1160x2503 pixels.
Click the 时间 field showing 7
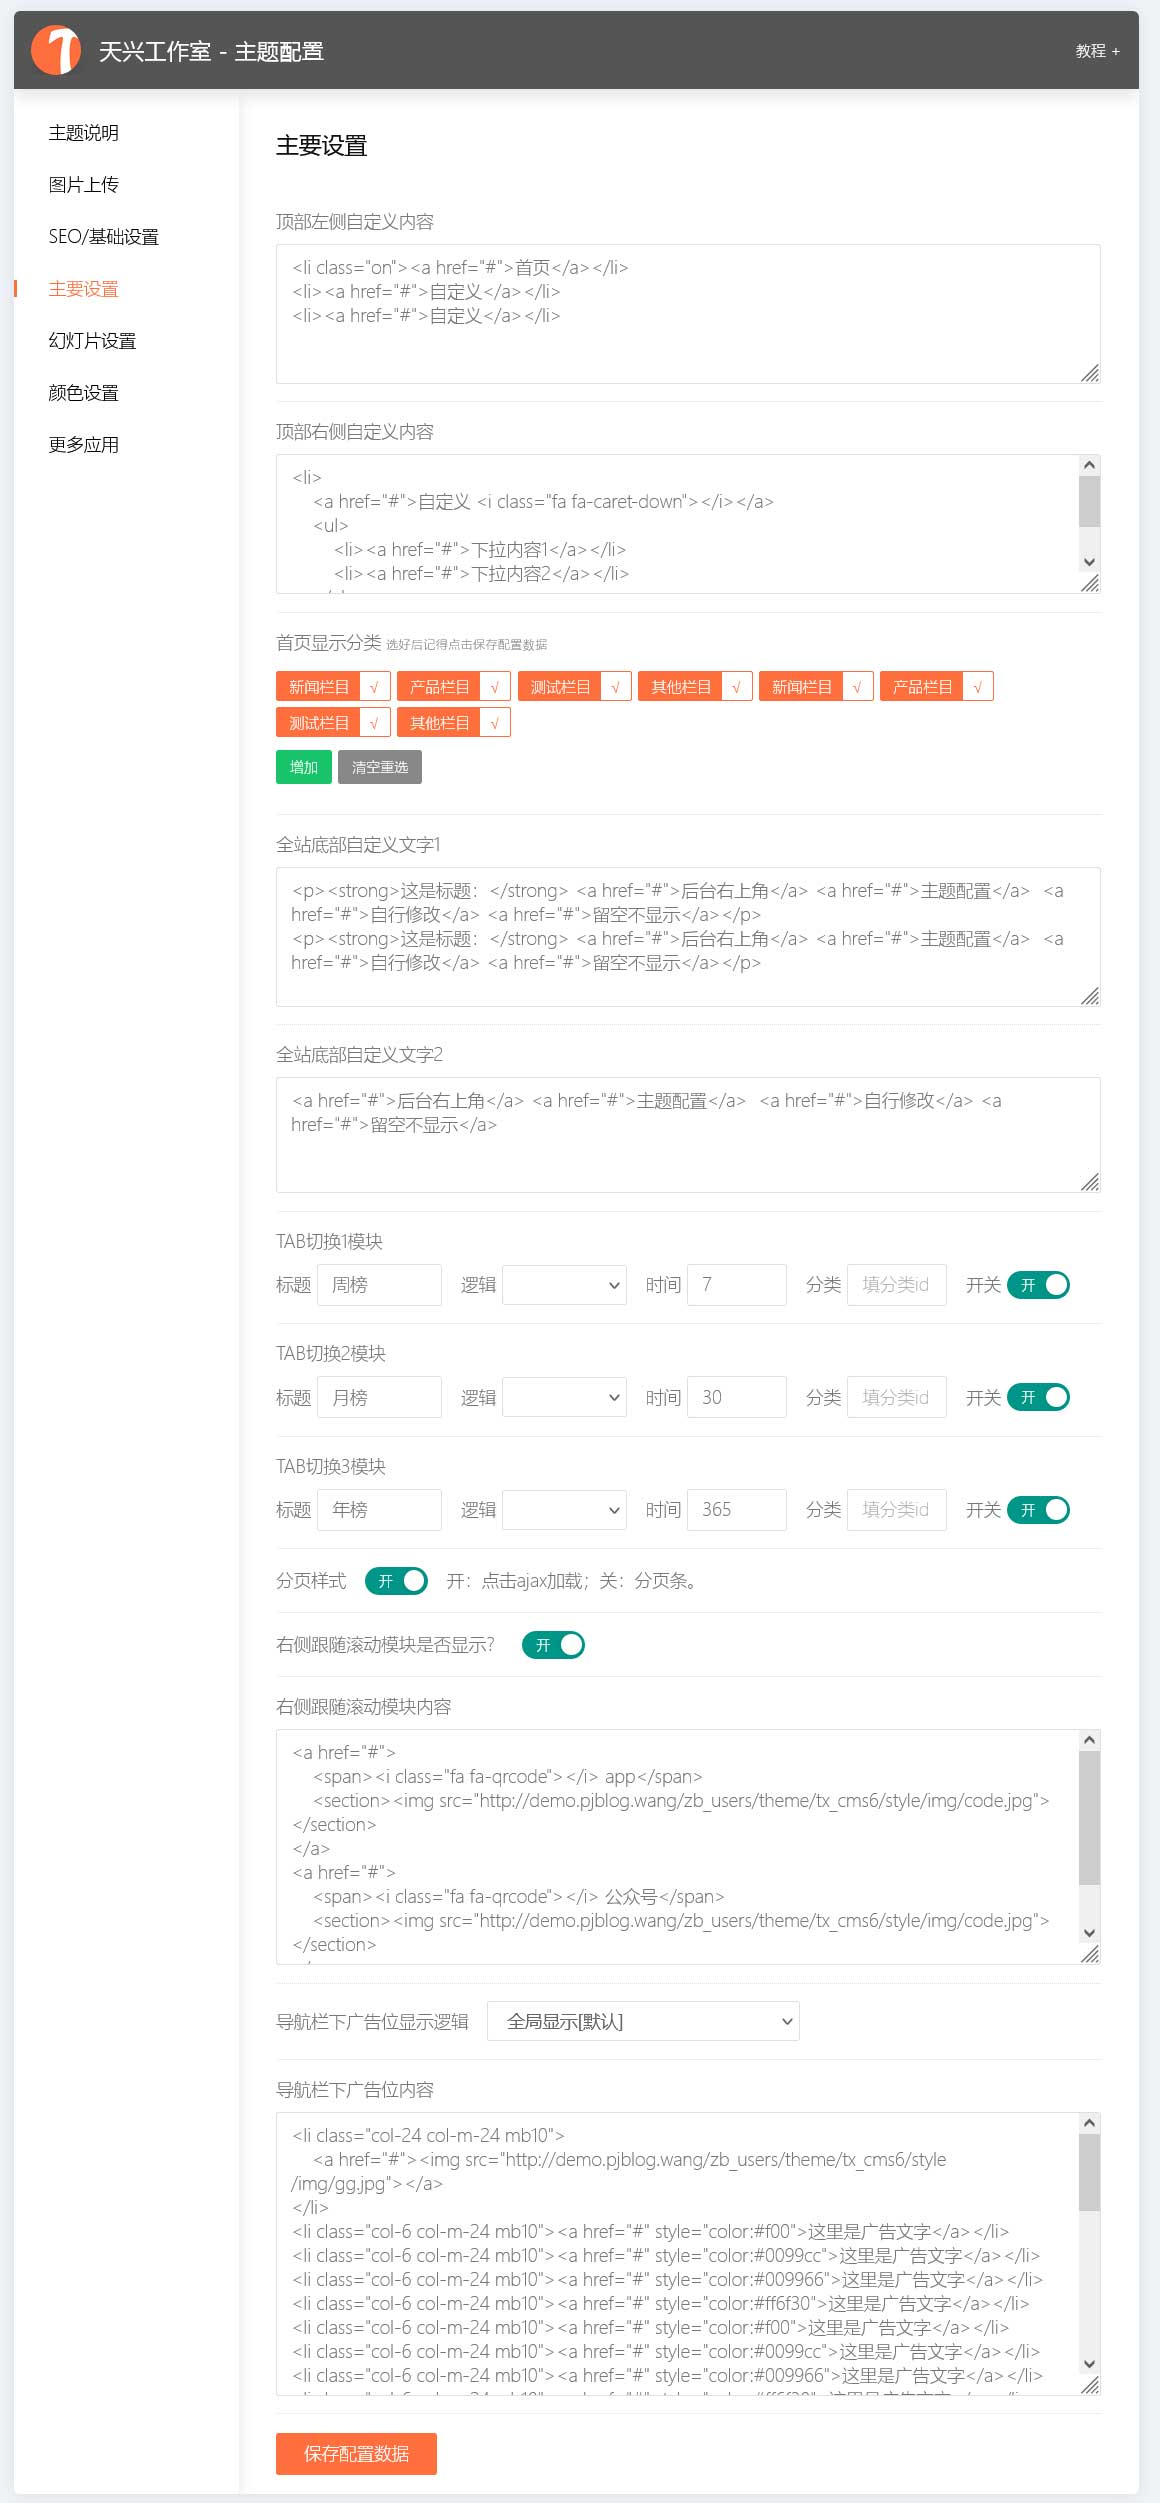[x=737, y=1285]
